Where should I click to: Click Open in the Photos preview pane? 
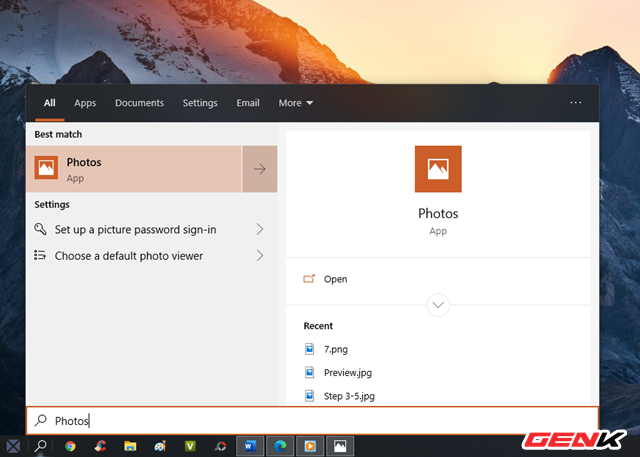point(335,279)
